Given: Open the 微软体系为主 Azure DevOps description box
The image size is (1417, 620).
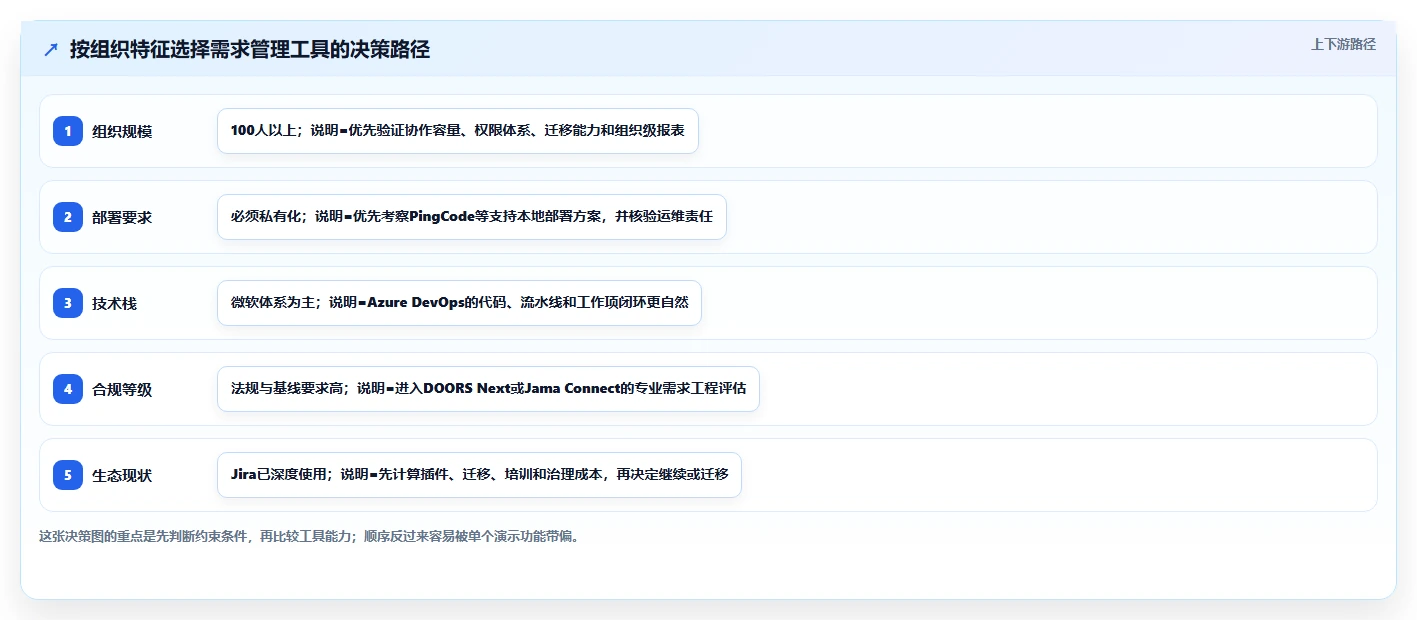Looking at the screenshot, I should pyautogui.click(x=459, y=303).
